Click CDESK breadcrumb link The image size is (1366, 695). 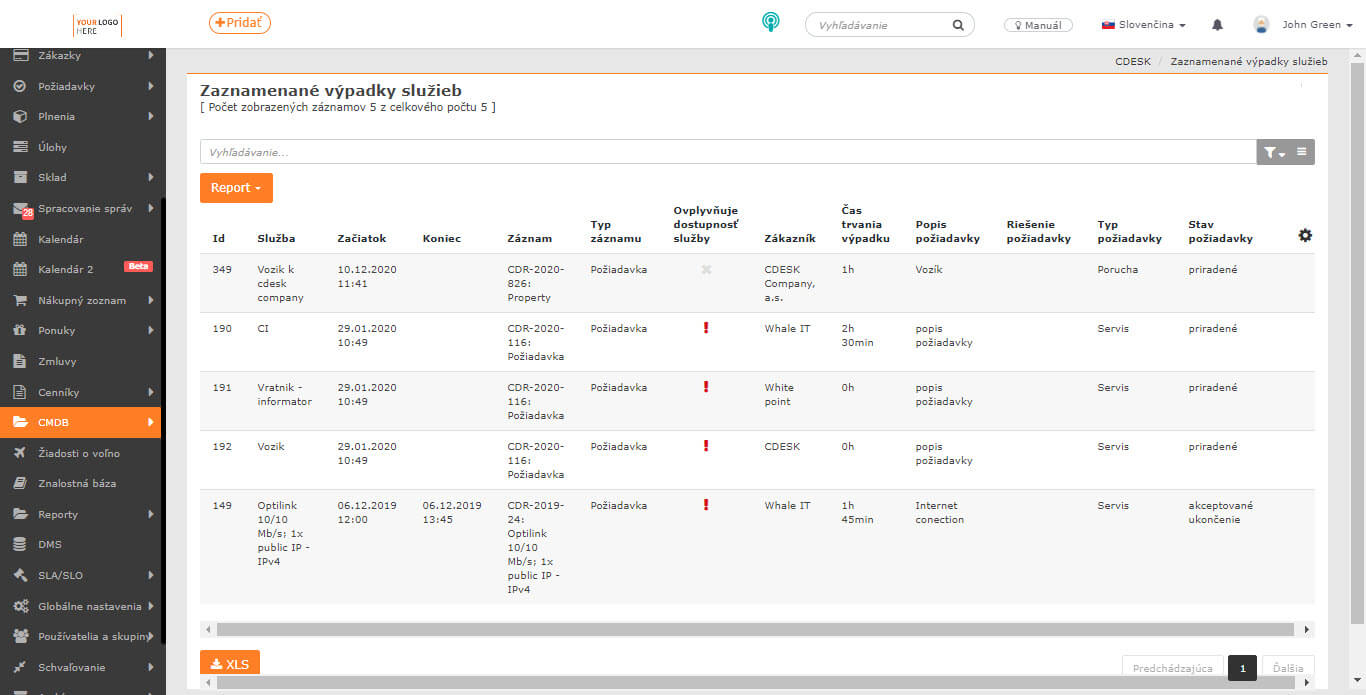pyautogui.click(x=1133, y=62)
